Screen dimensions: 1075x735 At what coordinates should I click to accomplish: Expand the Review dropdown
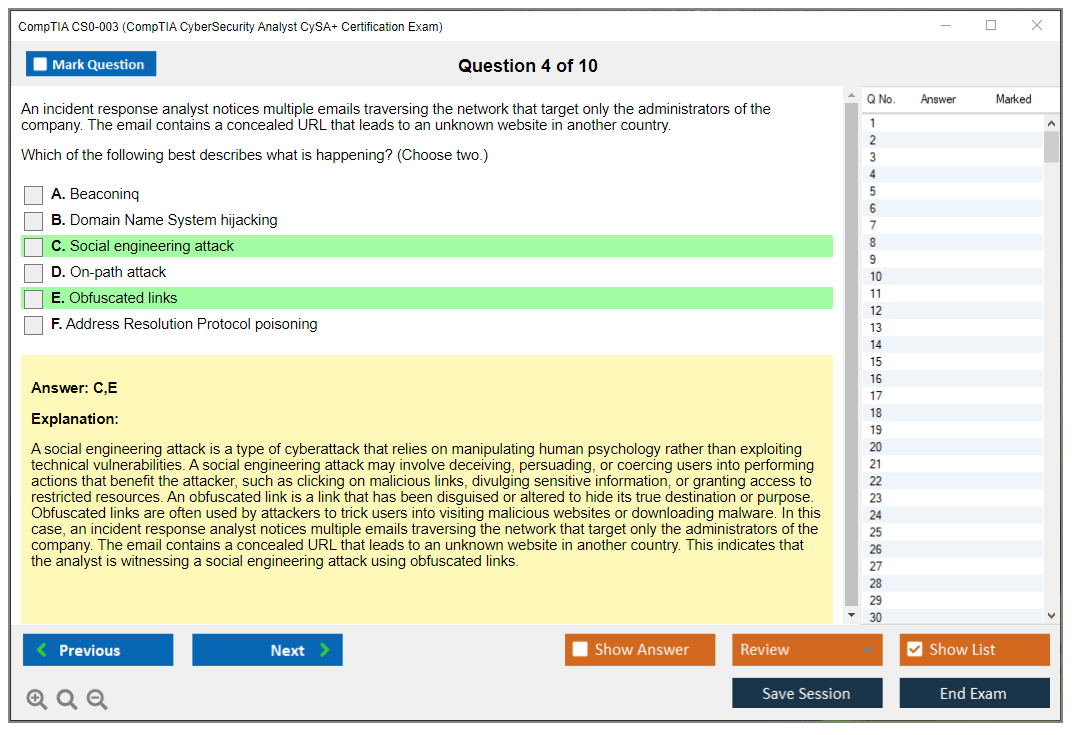tap(807, 650)
